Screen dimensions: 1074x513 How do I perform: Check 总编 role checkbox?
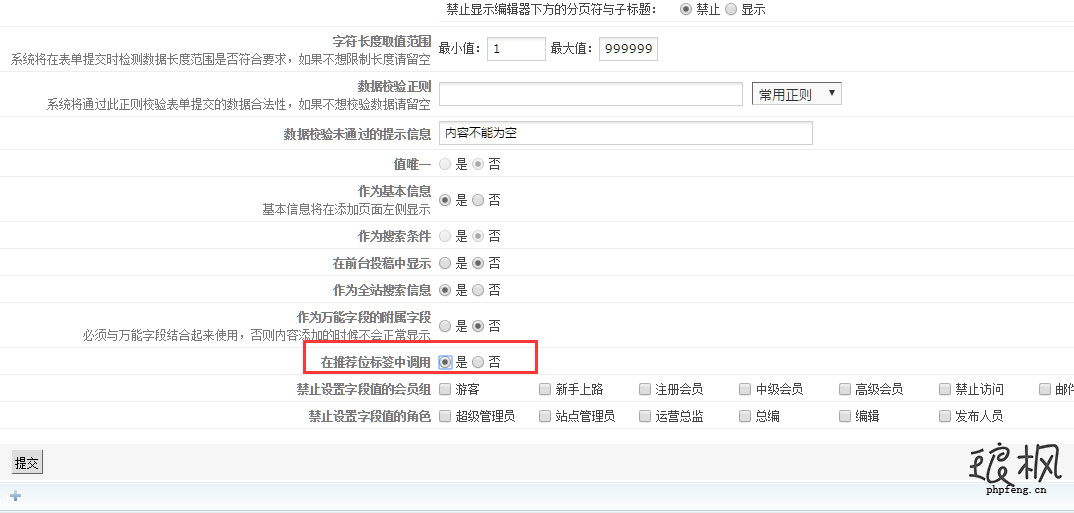tap(745, 416)
